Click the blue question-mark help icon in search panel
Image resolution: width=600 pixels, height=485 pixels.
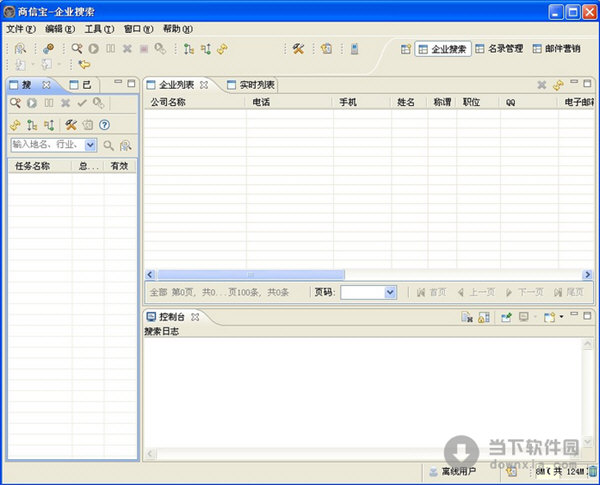pos(104,125)
